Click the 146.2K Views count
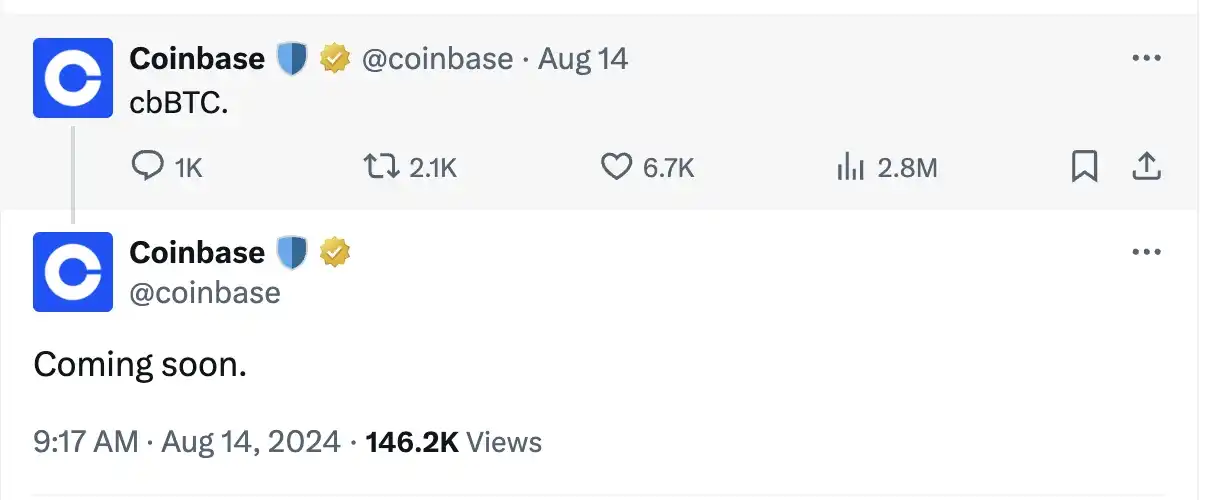 point(454,442)
